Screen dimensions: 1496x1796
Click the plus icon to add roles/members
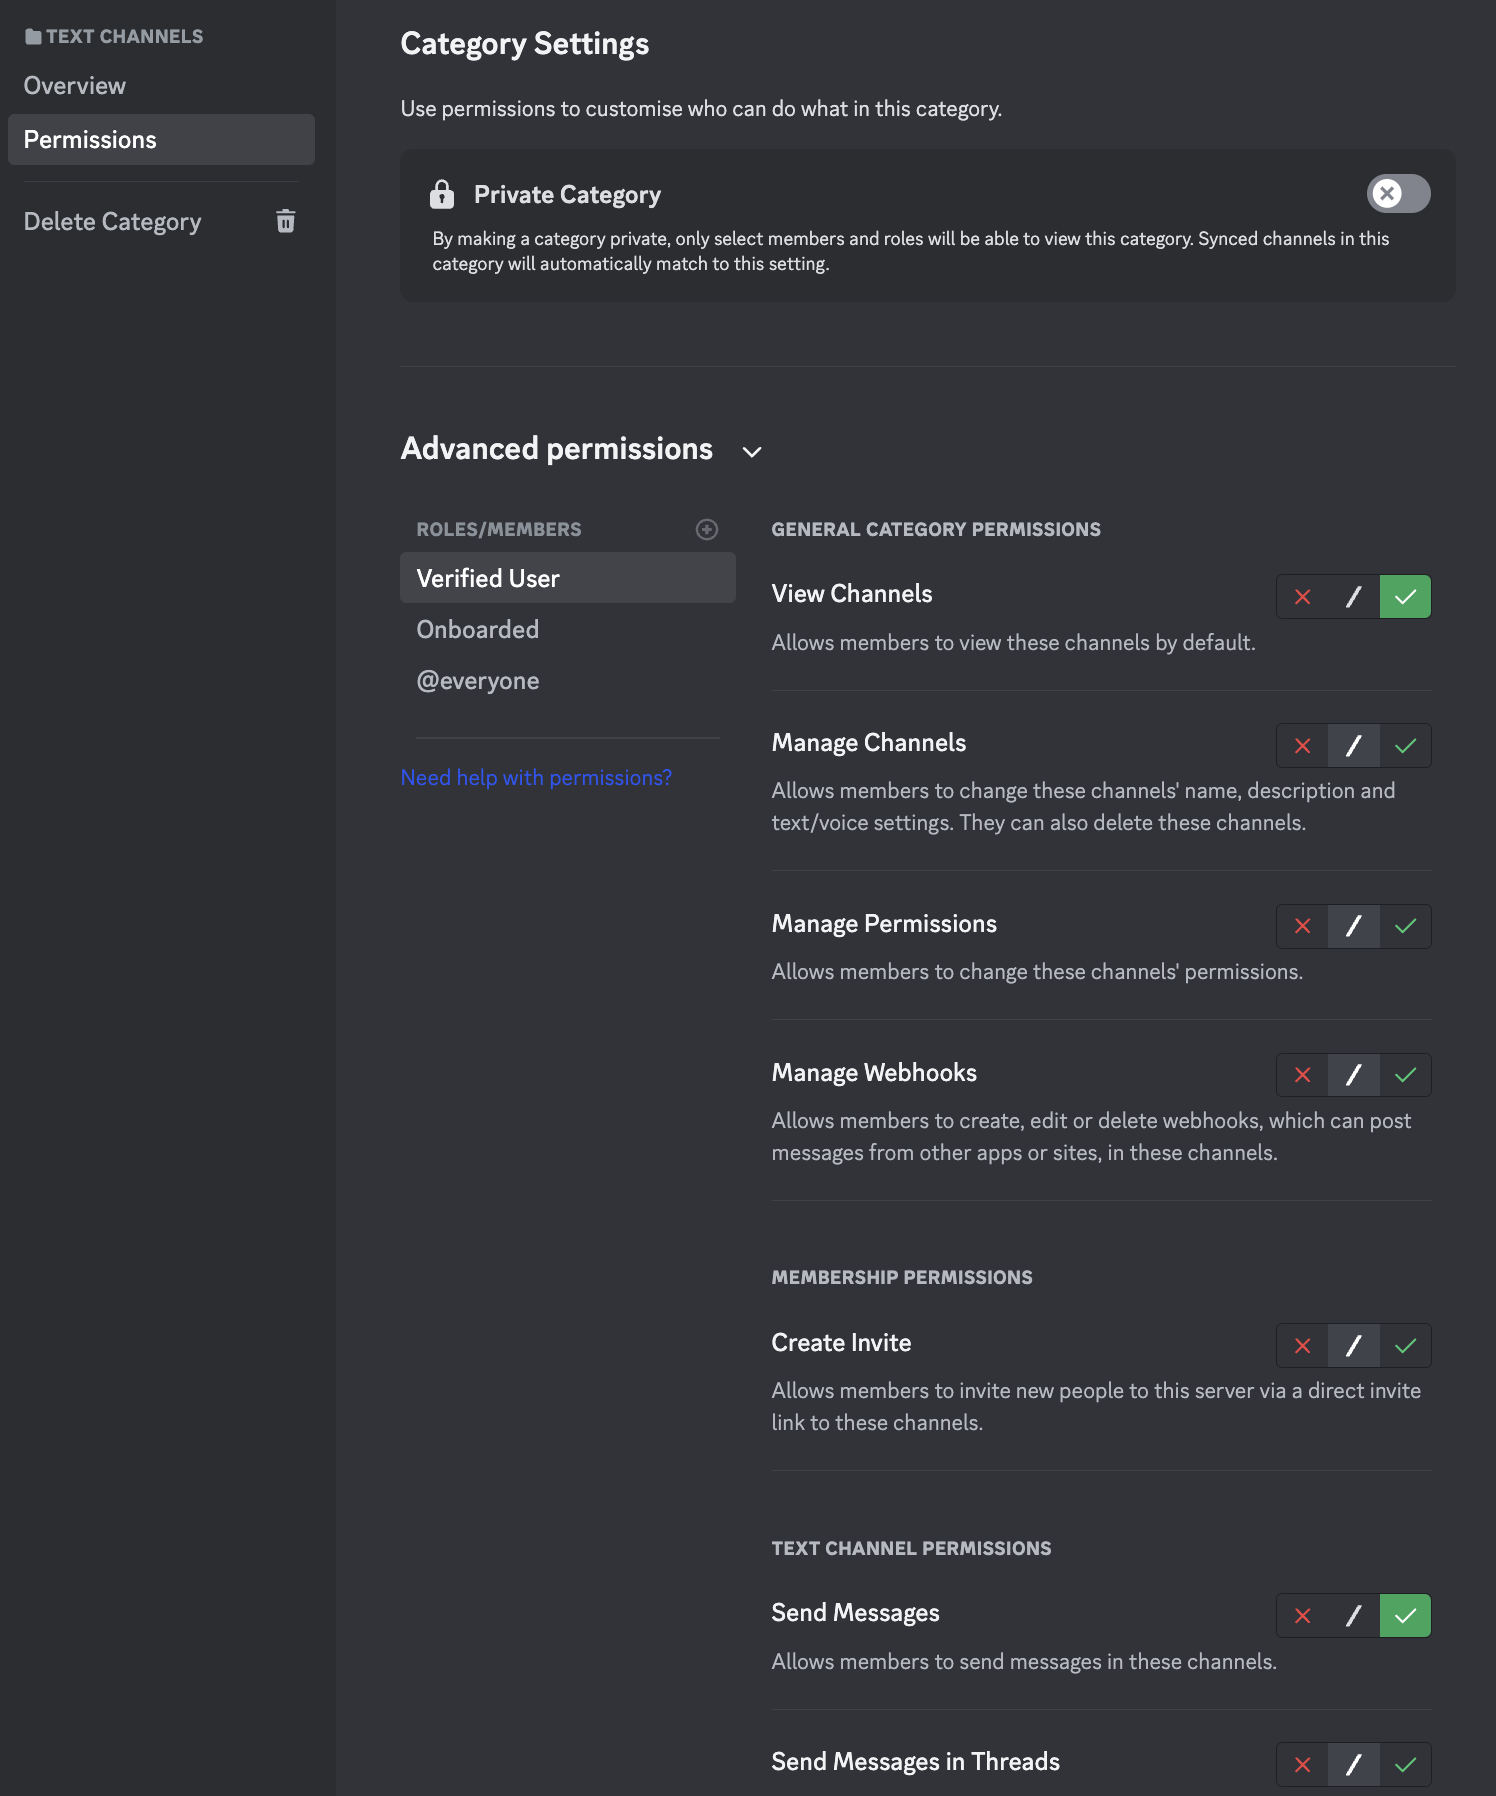tap(707, 529)
